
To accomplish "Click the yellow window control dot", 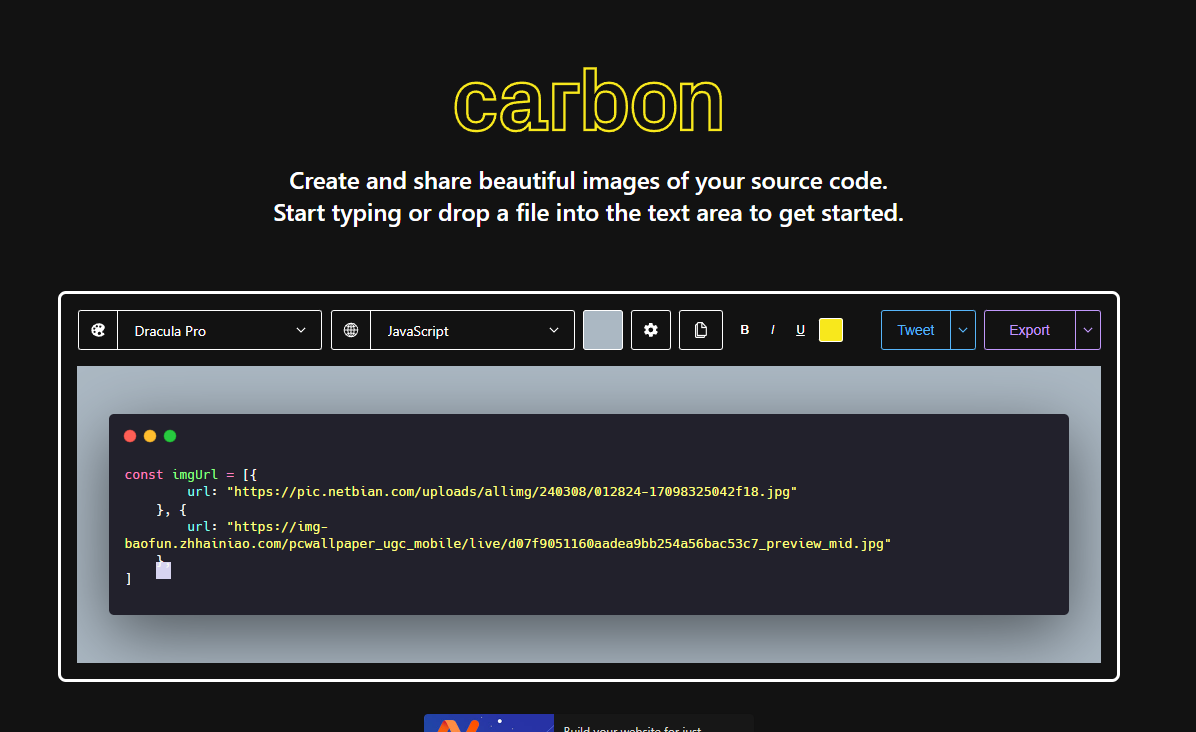I will click(x=150, y=436).
